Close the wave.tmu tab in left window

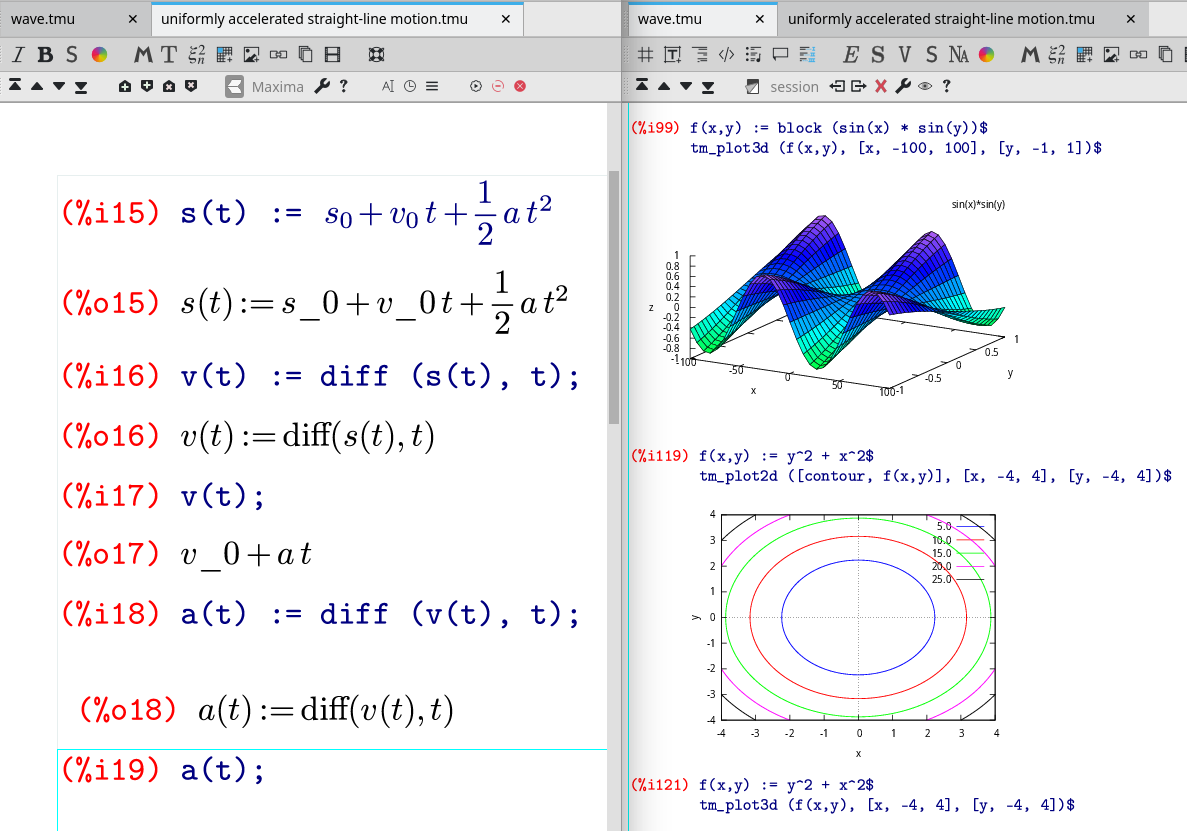pyautogui.click(x=132, y=19)
